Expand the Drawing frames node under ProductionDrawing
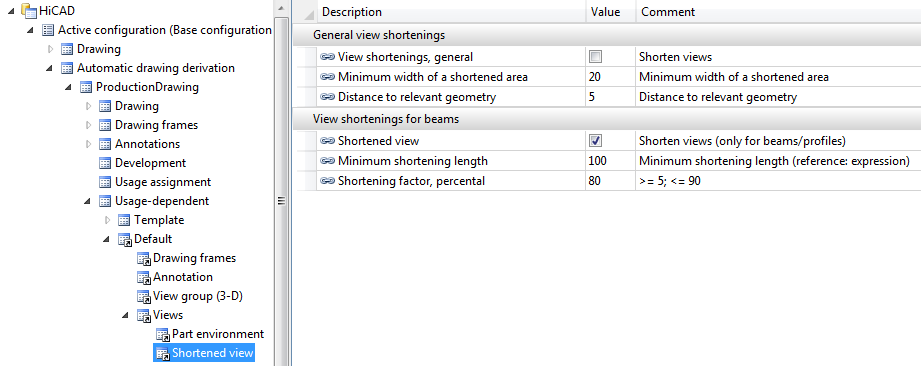The image size is (921, 366). pos(89,125)
